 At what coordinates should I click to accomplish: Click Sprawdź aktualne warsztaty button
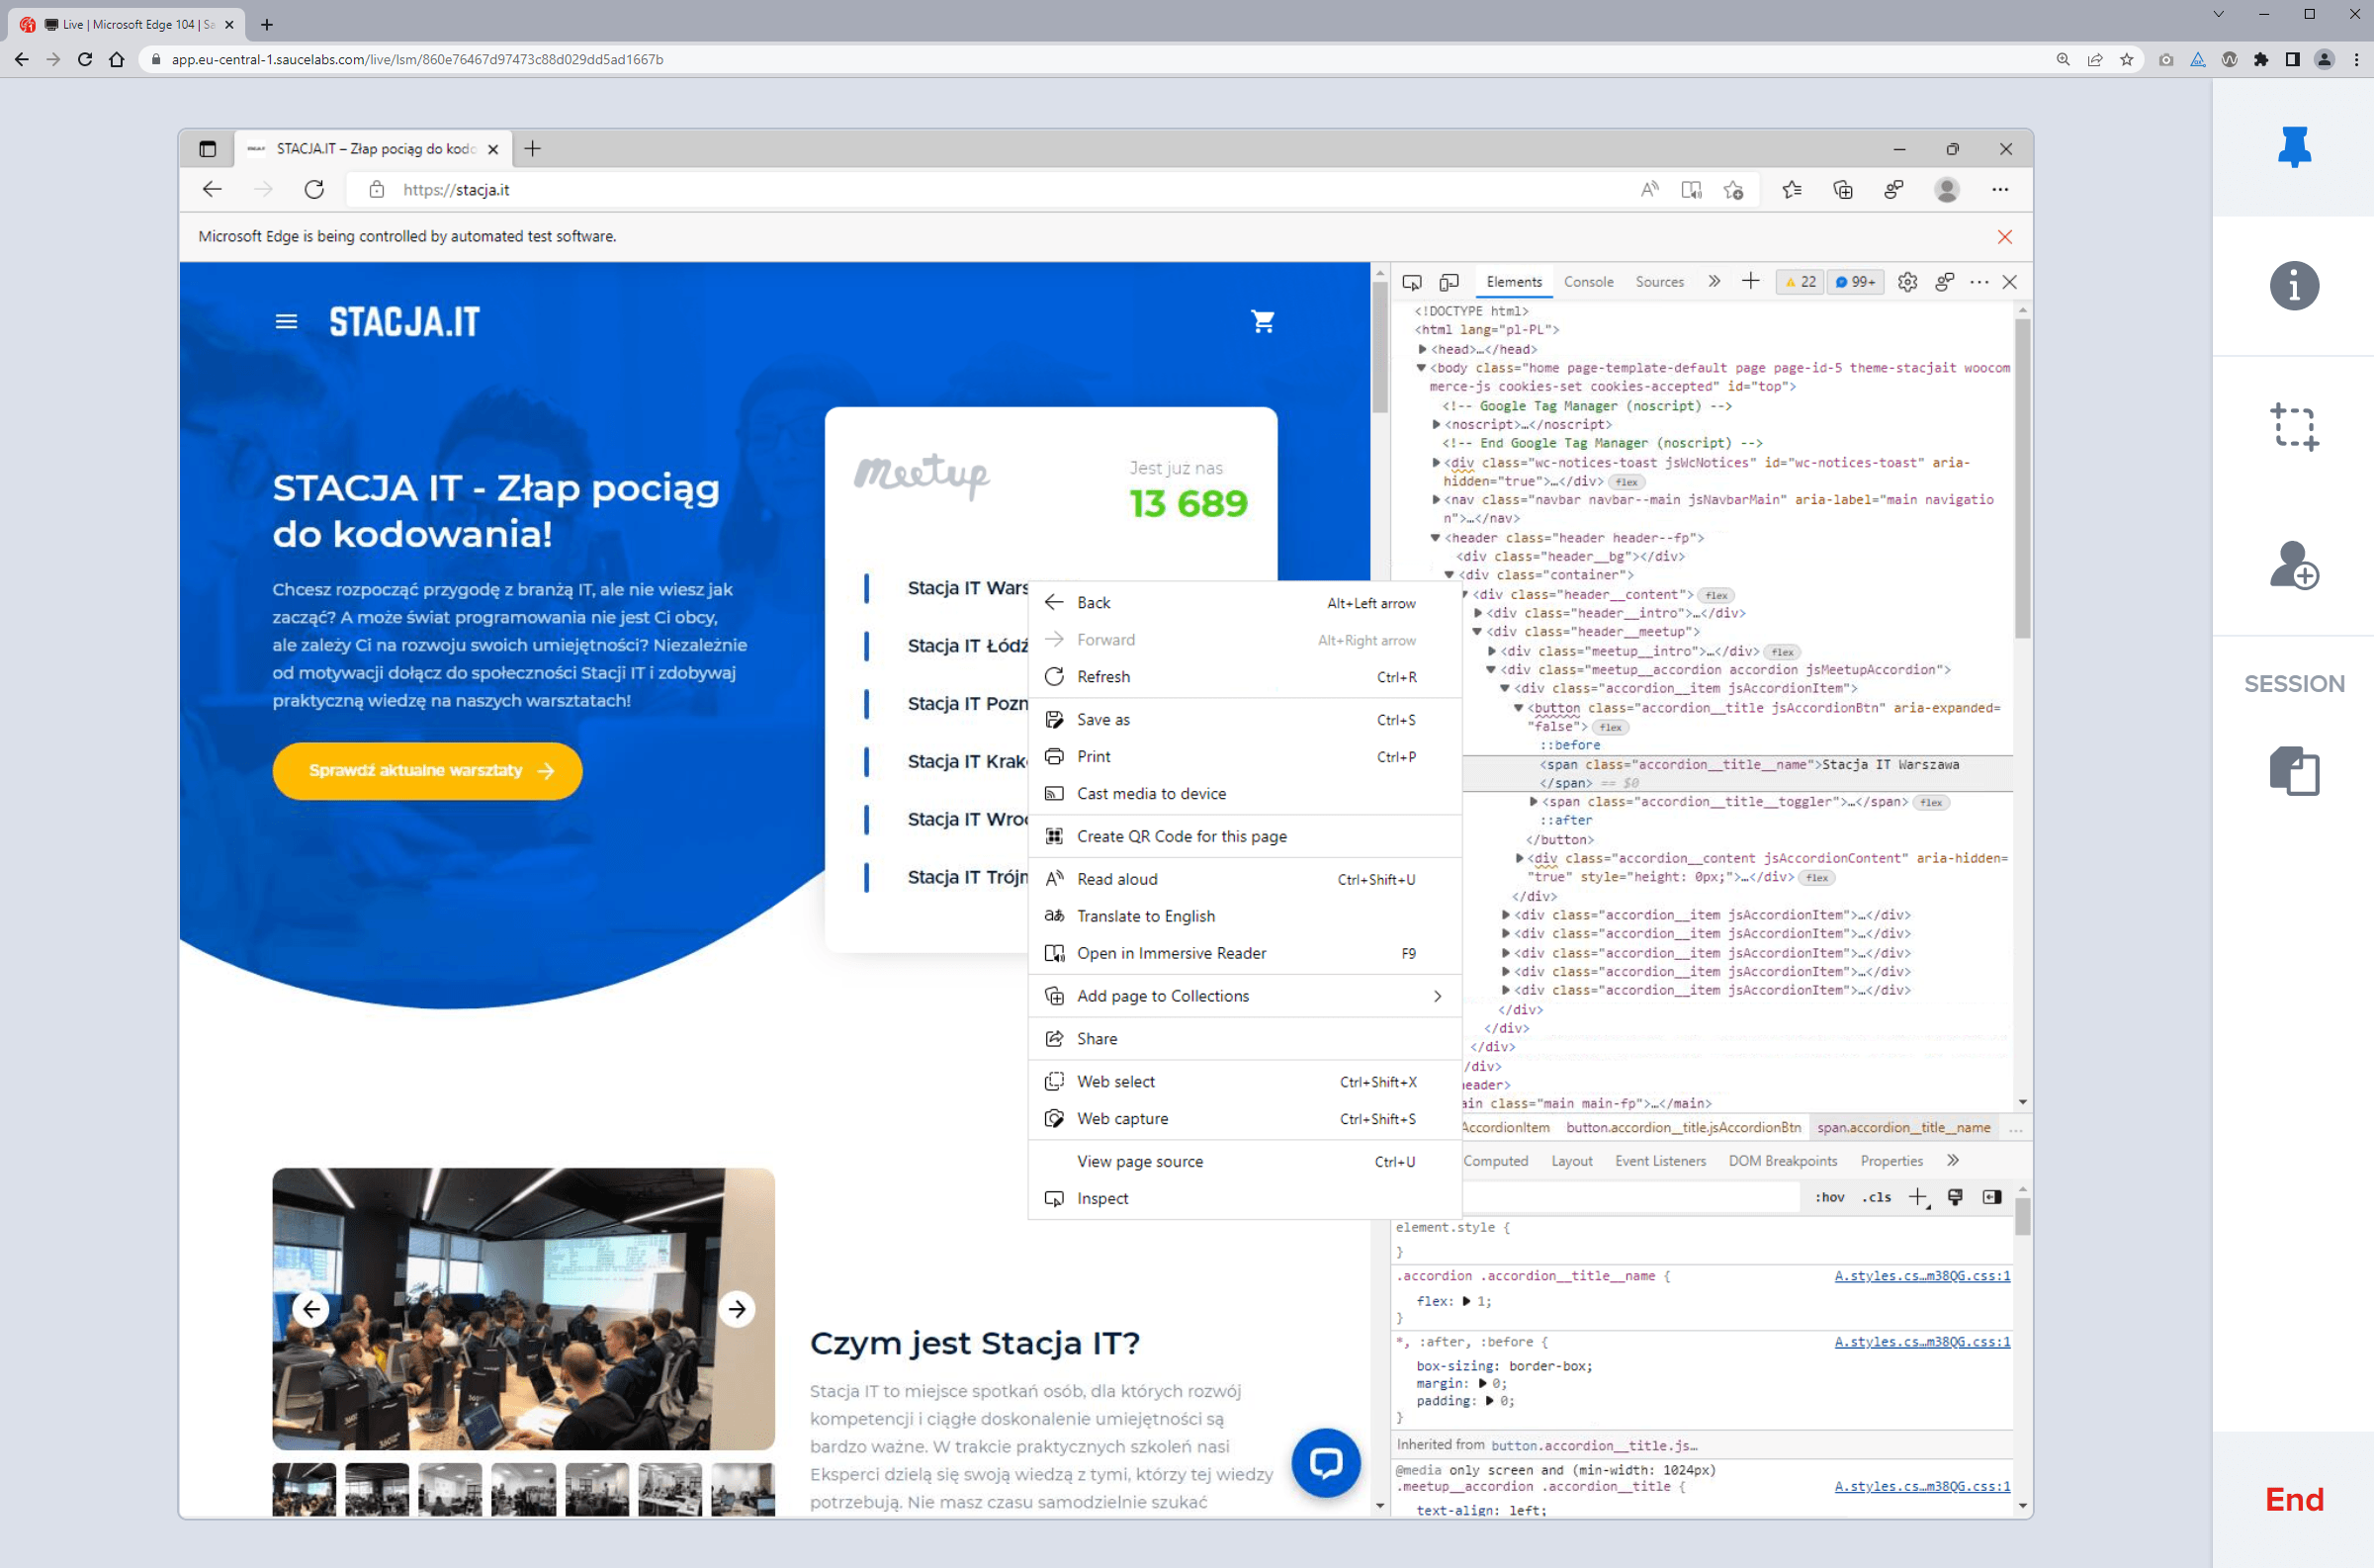pyautogui.click(x=427, y=770)
